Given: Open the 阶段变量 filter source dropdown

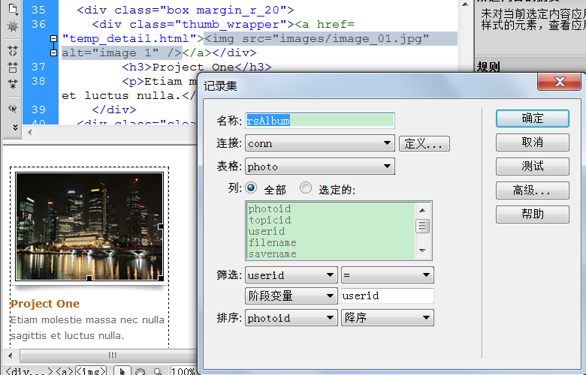Looking at the screenshot, I should point(292,296).
